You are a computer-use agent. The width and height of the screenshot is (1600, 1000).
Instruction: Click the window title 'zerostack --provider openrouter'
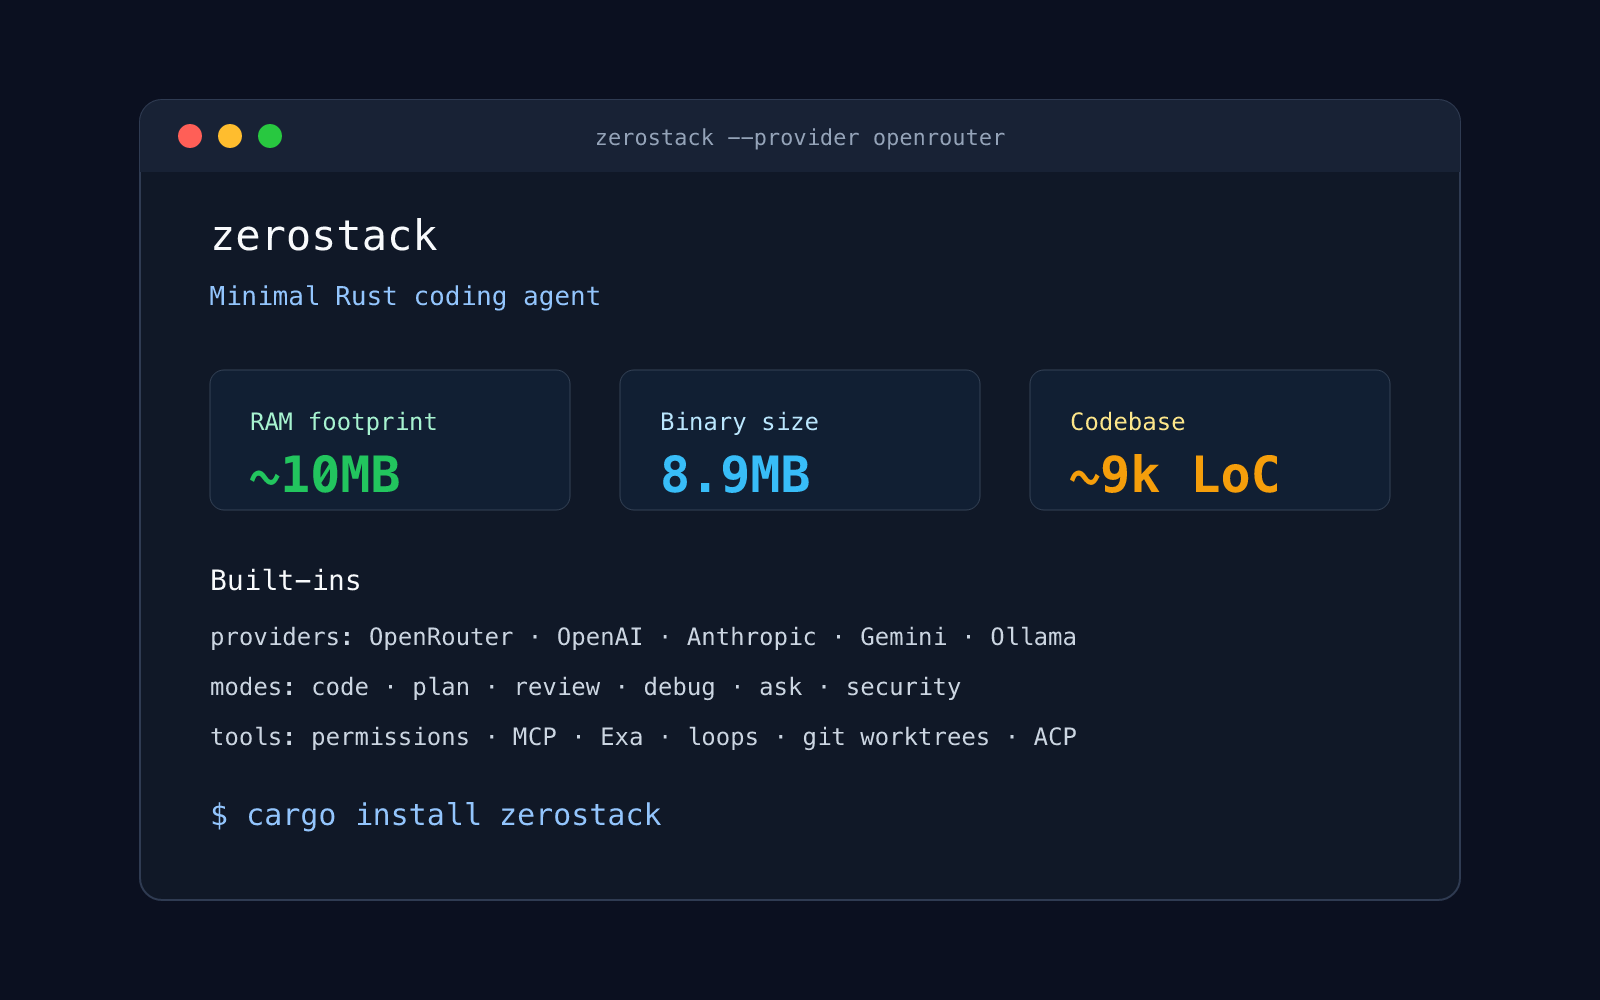800,138
